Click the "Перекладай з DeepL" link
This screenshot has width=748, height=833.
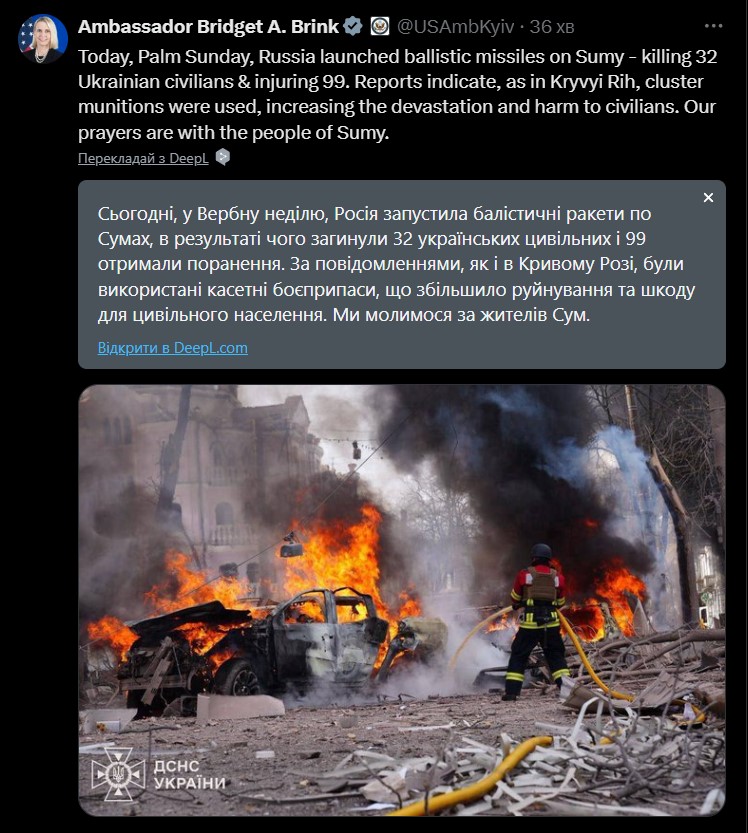point(143,158)
